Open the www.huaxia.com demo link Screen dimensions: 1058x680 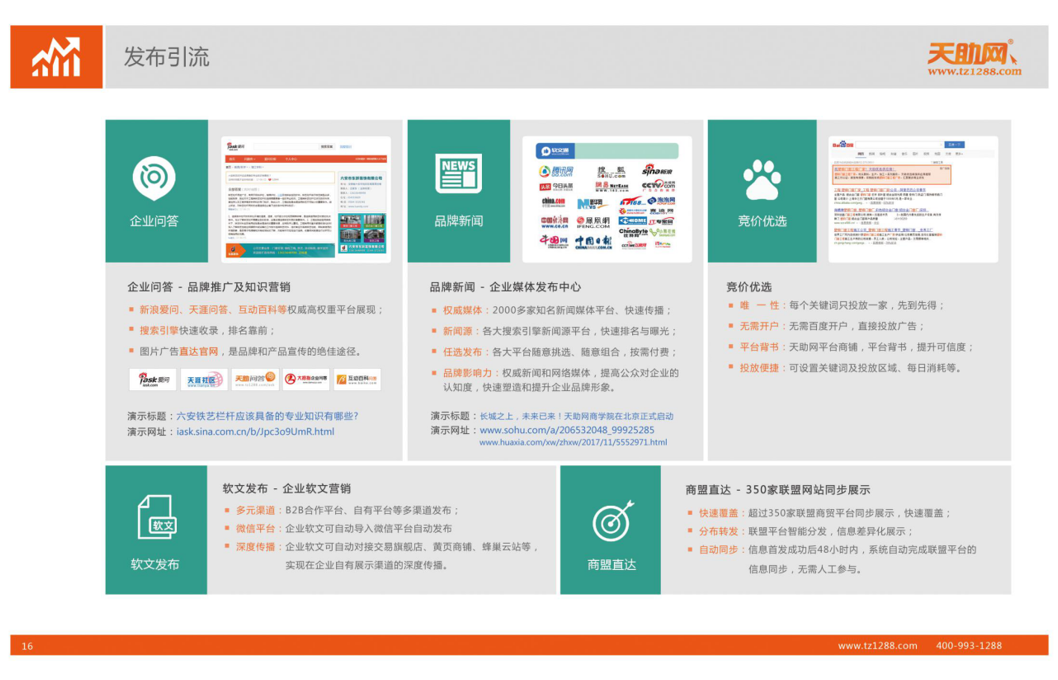click(572, 442)
